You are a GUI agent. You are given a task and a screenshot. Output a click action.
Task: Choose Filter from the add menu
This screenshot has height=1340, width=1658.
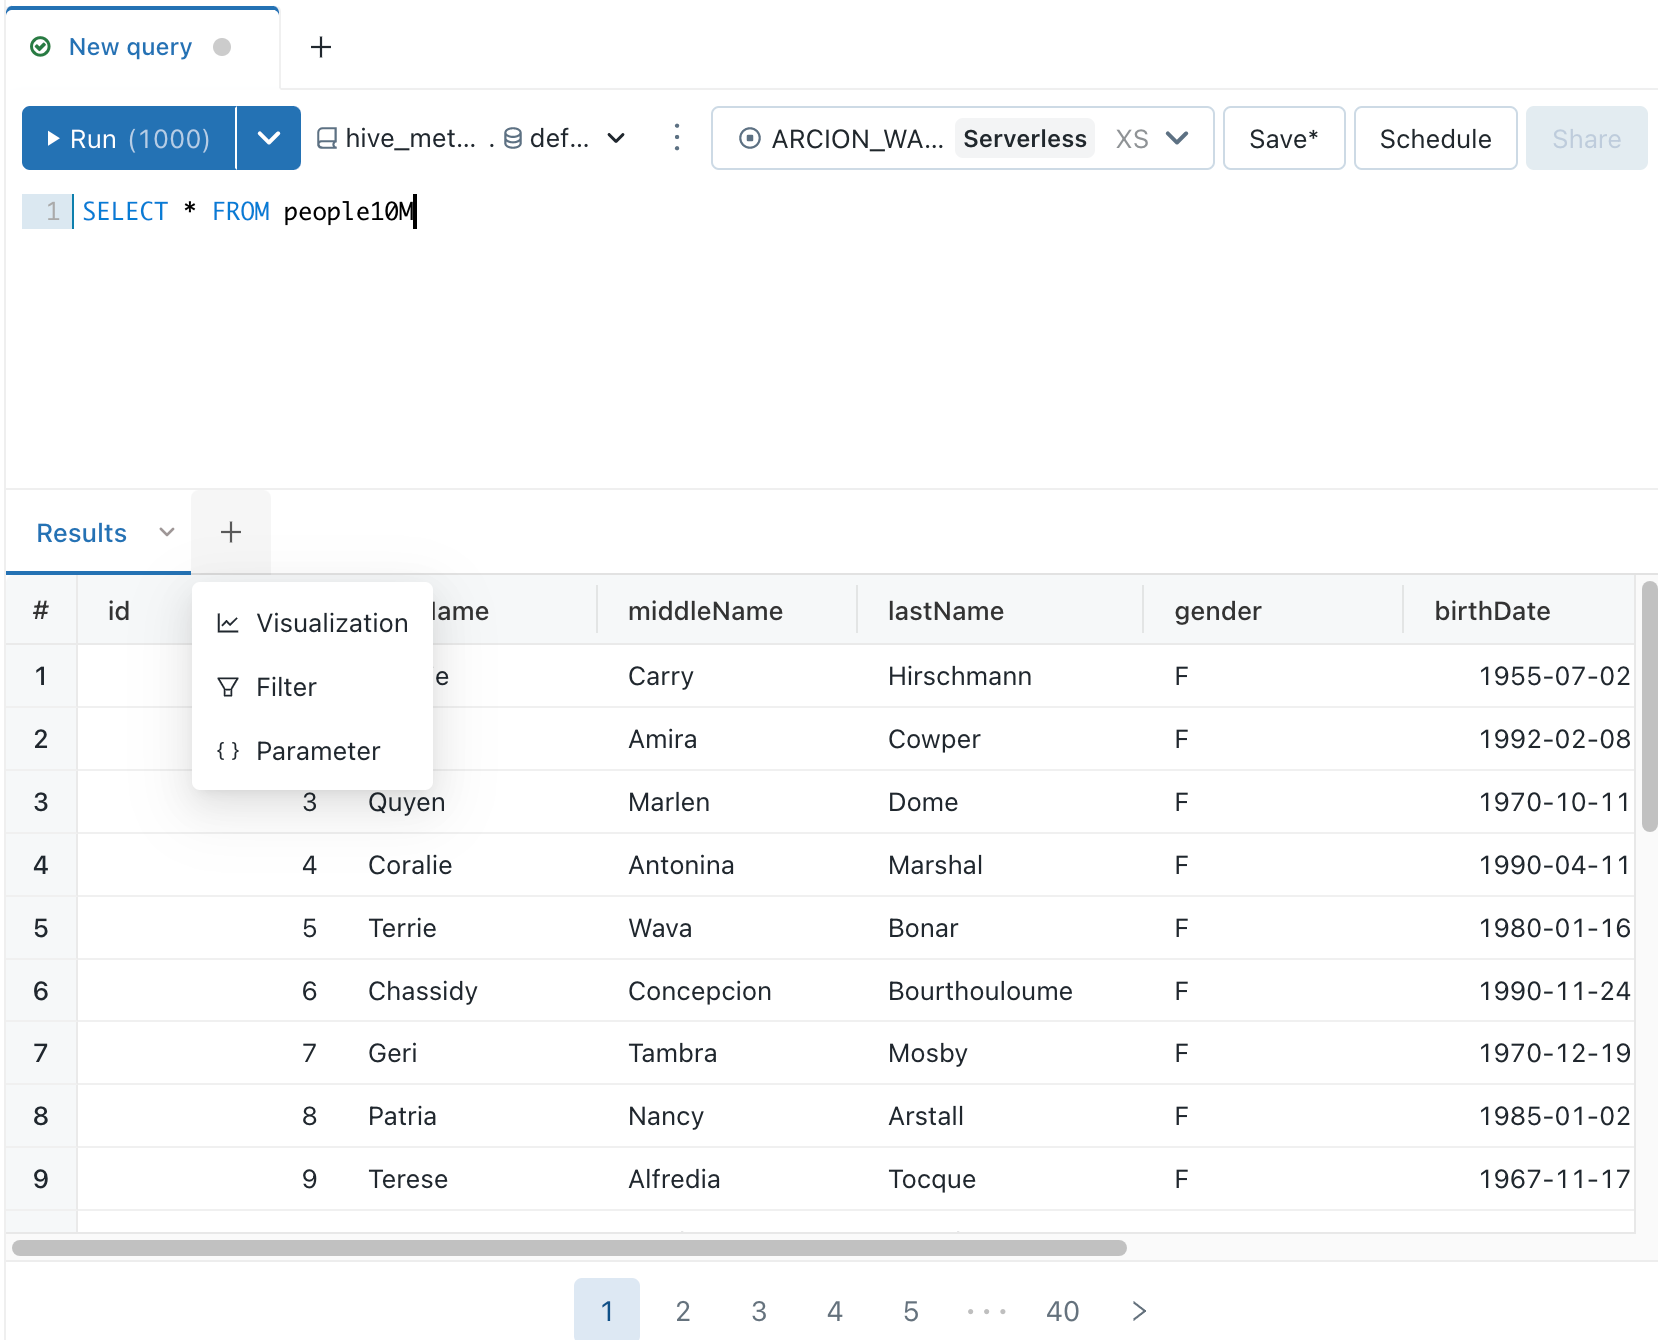(x=313, y=687)
